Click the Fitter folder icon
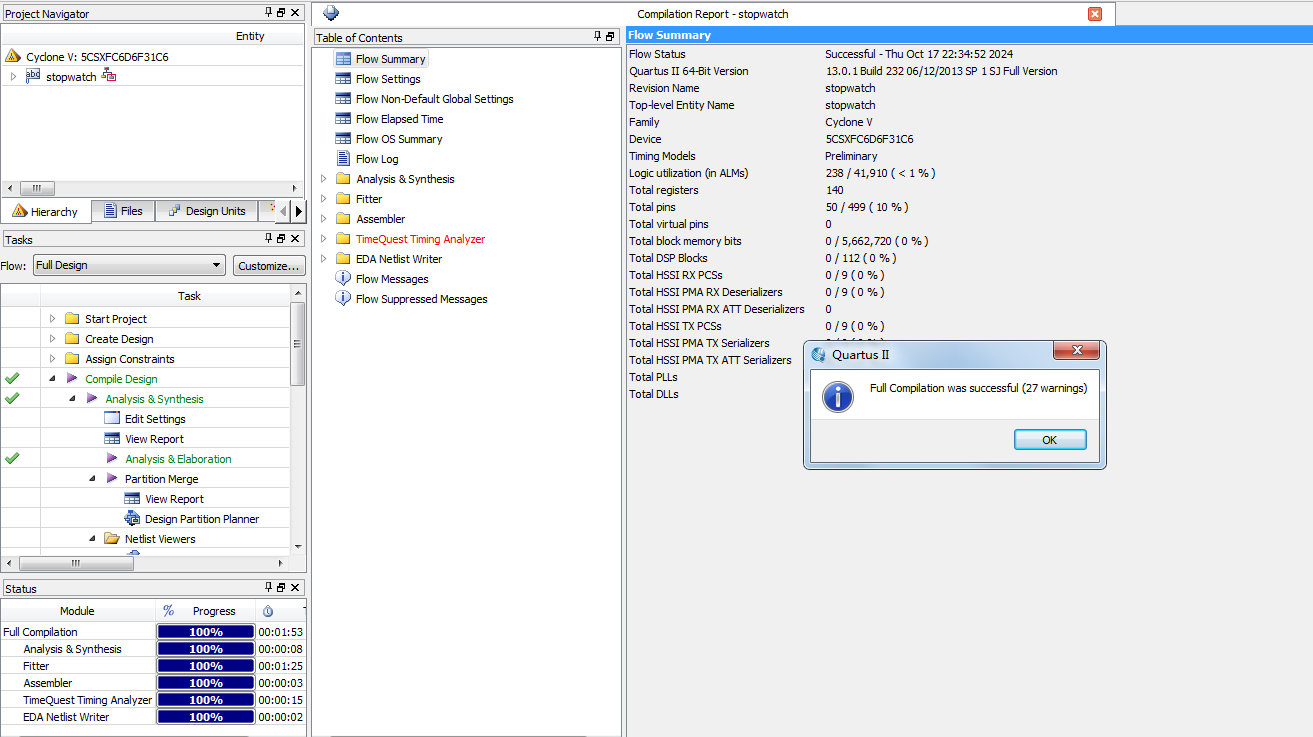1313x737 pixels. [x=344, y=199]
